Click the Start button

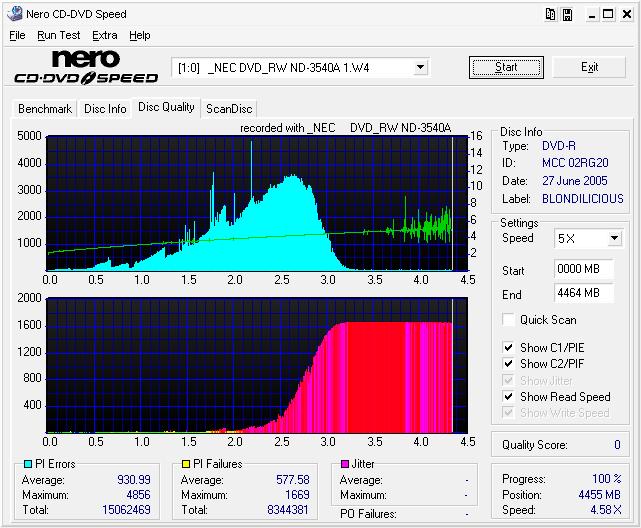tap(506, 67)
